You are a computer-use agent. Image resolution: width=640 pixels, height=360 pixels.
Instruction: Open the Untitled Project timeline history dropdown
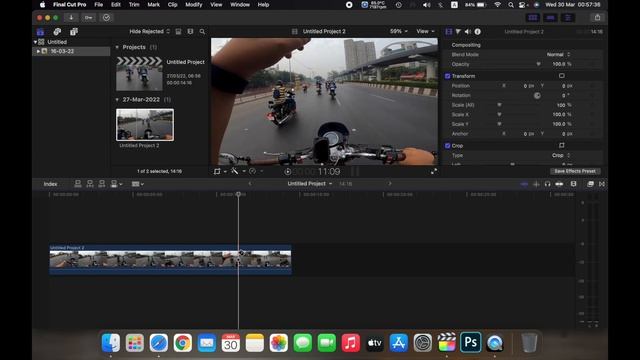(x=310, y=184)
